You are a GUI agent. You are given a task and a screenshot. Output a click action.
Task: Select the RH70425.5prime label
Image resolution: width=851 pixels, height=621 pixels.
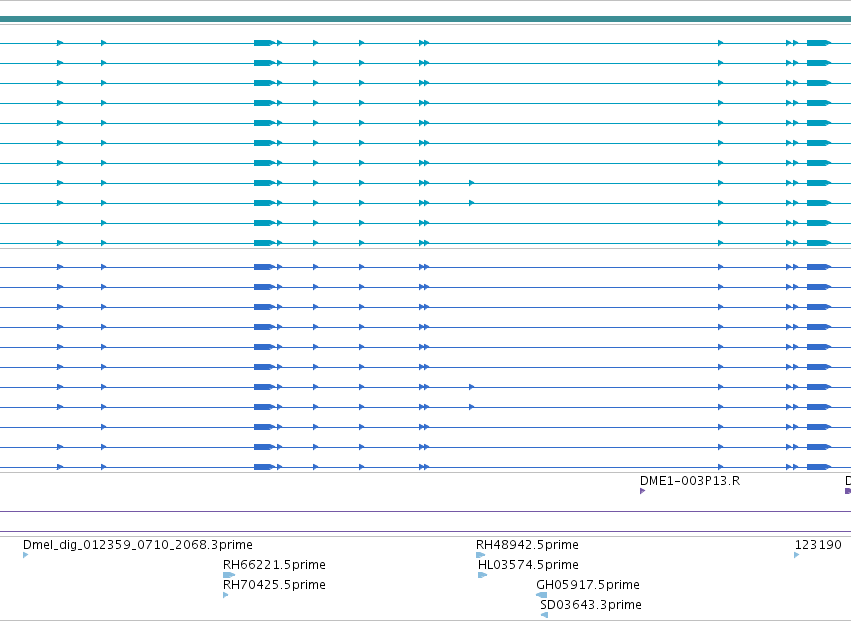point(274,585)
